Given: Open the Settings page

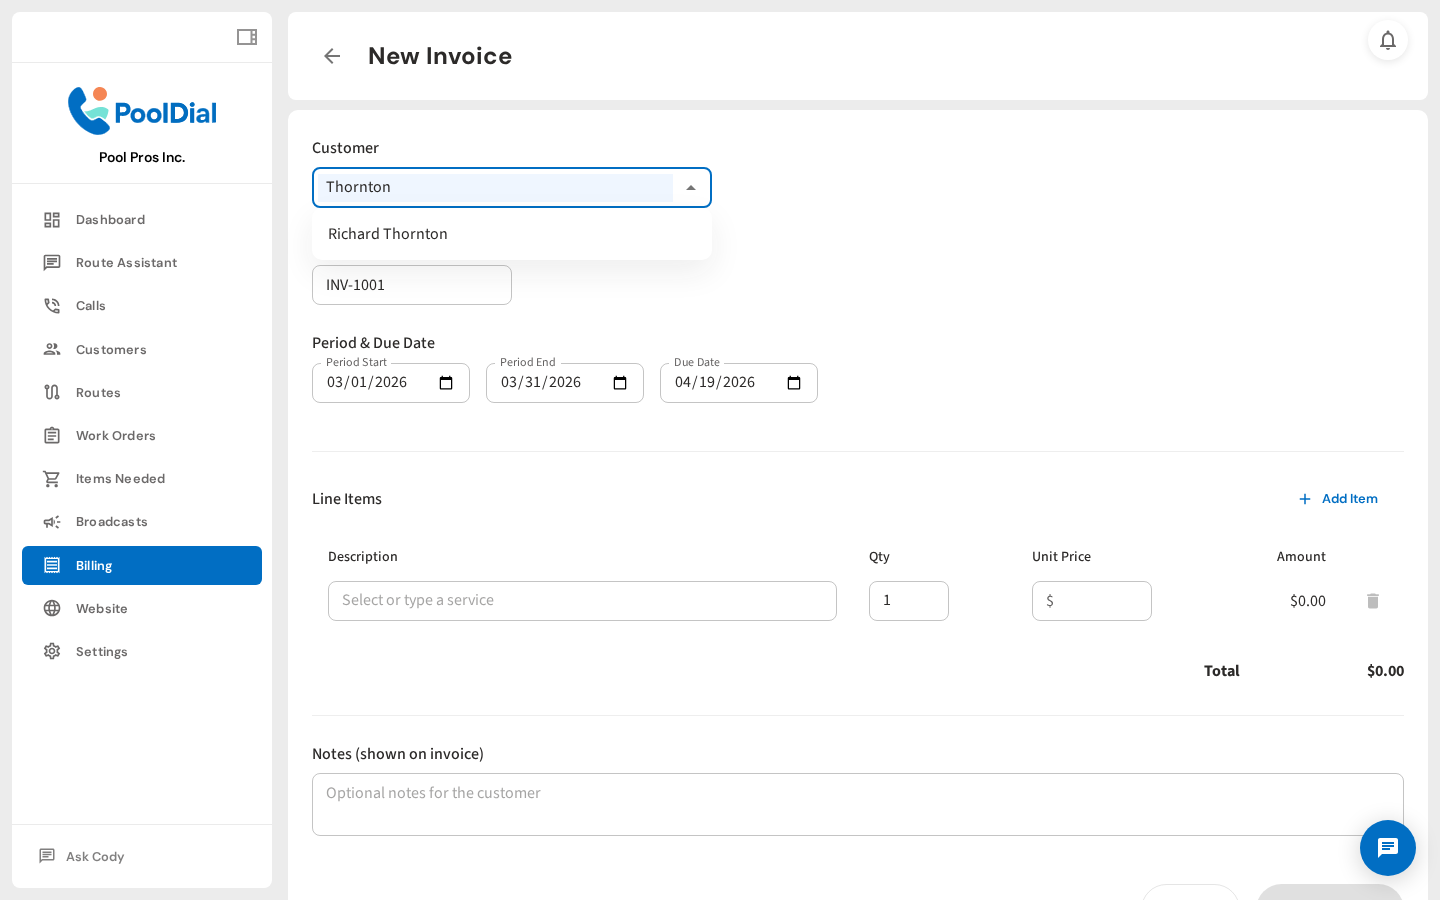Looking at the screenshot, I should tap(101, 651).
